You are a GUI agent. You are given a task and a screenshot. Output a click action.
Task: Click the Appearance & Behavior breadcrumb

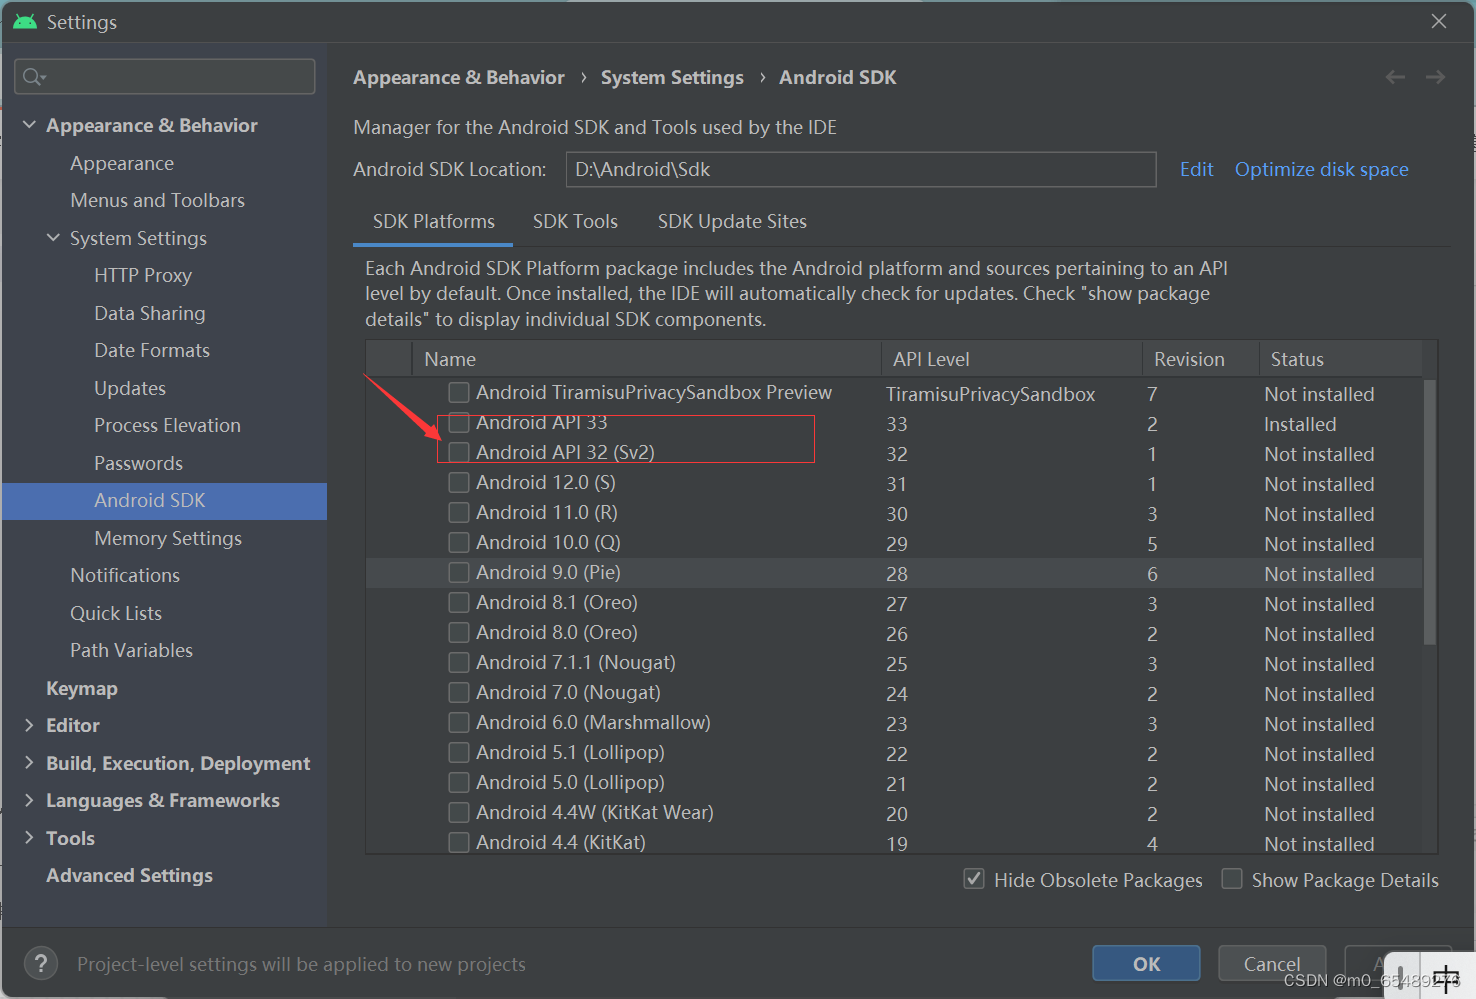tap(458, 77)
